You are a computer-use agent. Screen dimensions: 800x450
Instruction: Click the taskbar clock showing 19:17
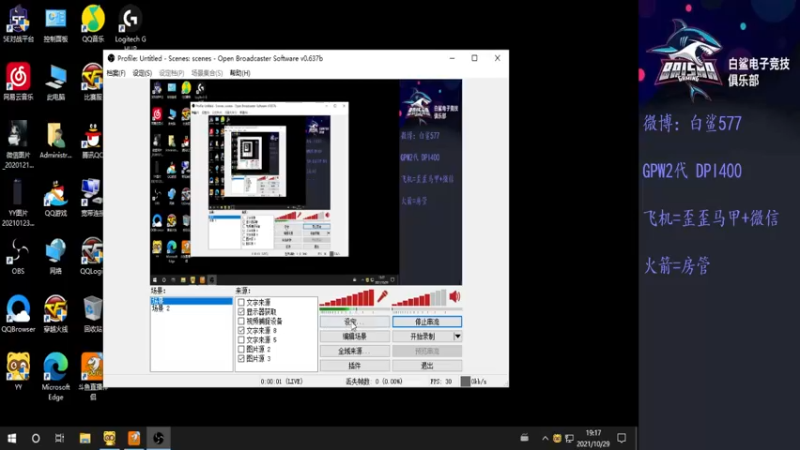pyautogui.click(x=593, y=438)
